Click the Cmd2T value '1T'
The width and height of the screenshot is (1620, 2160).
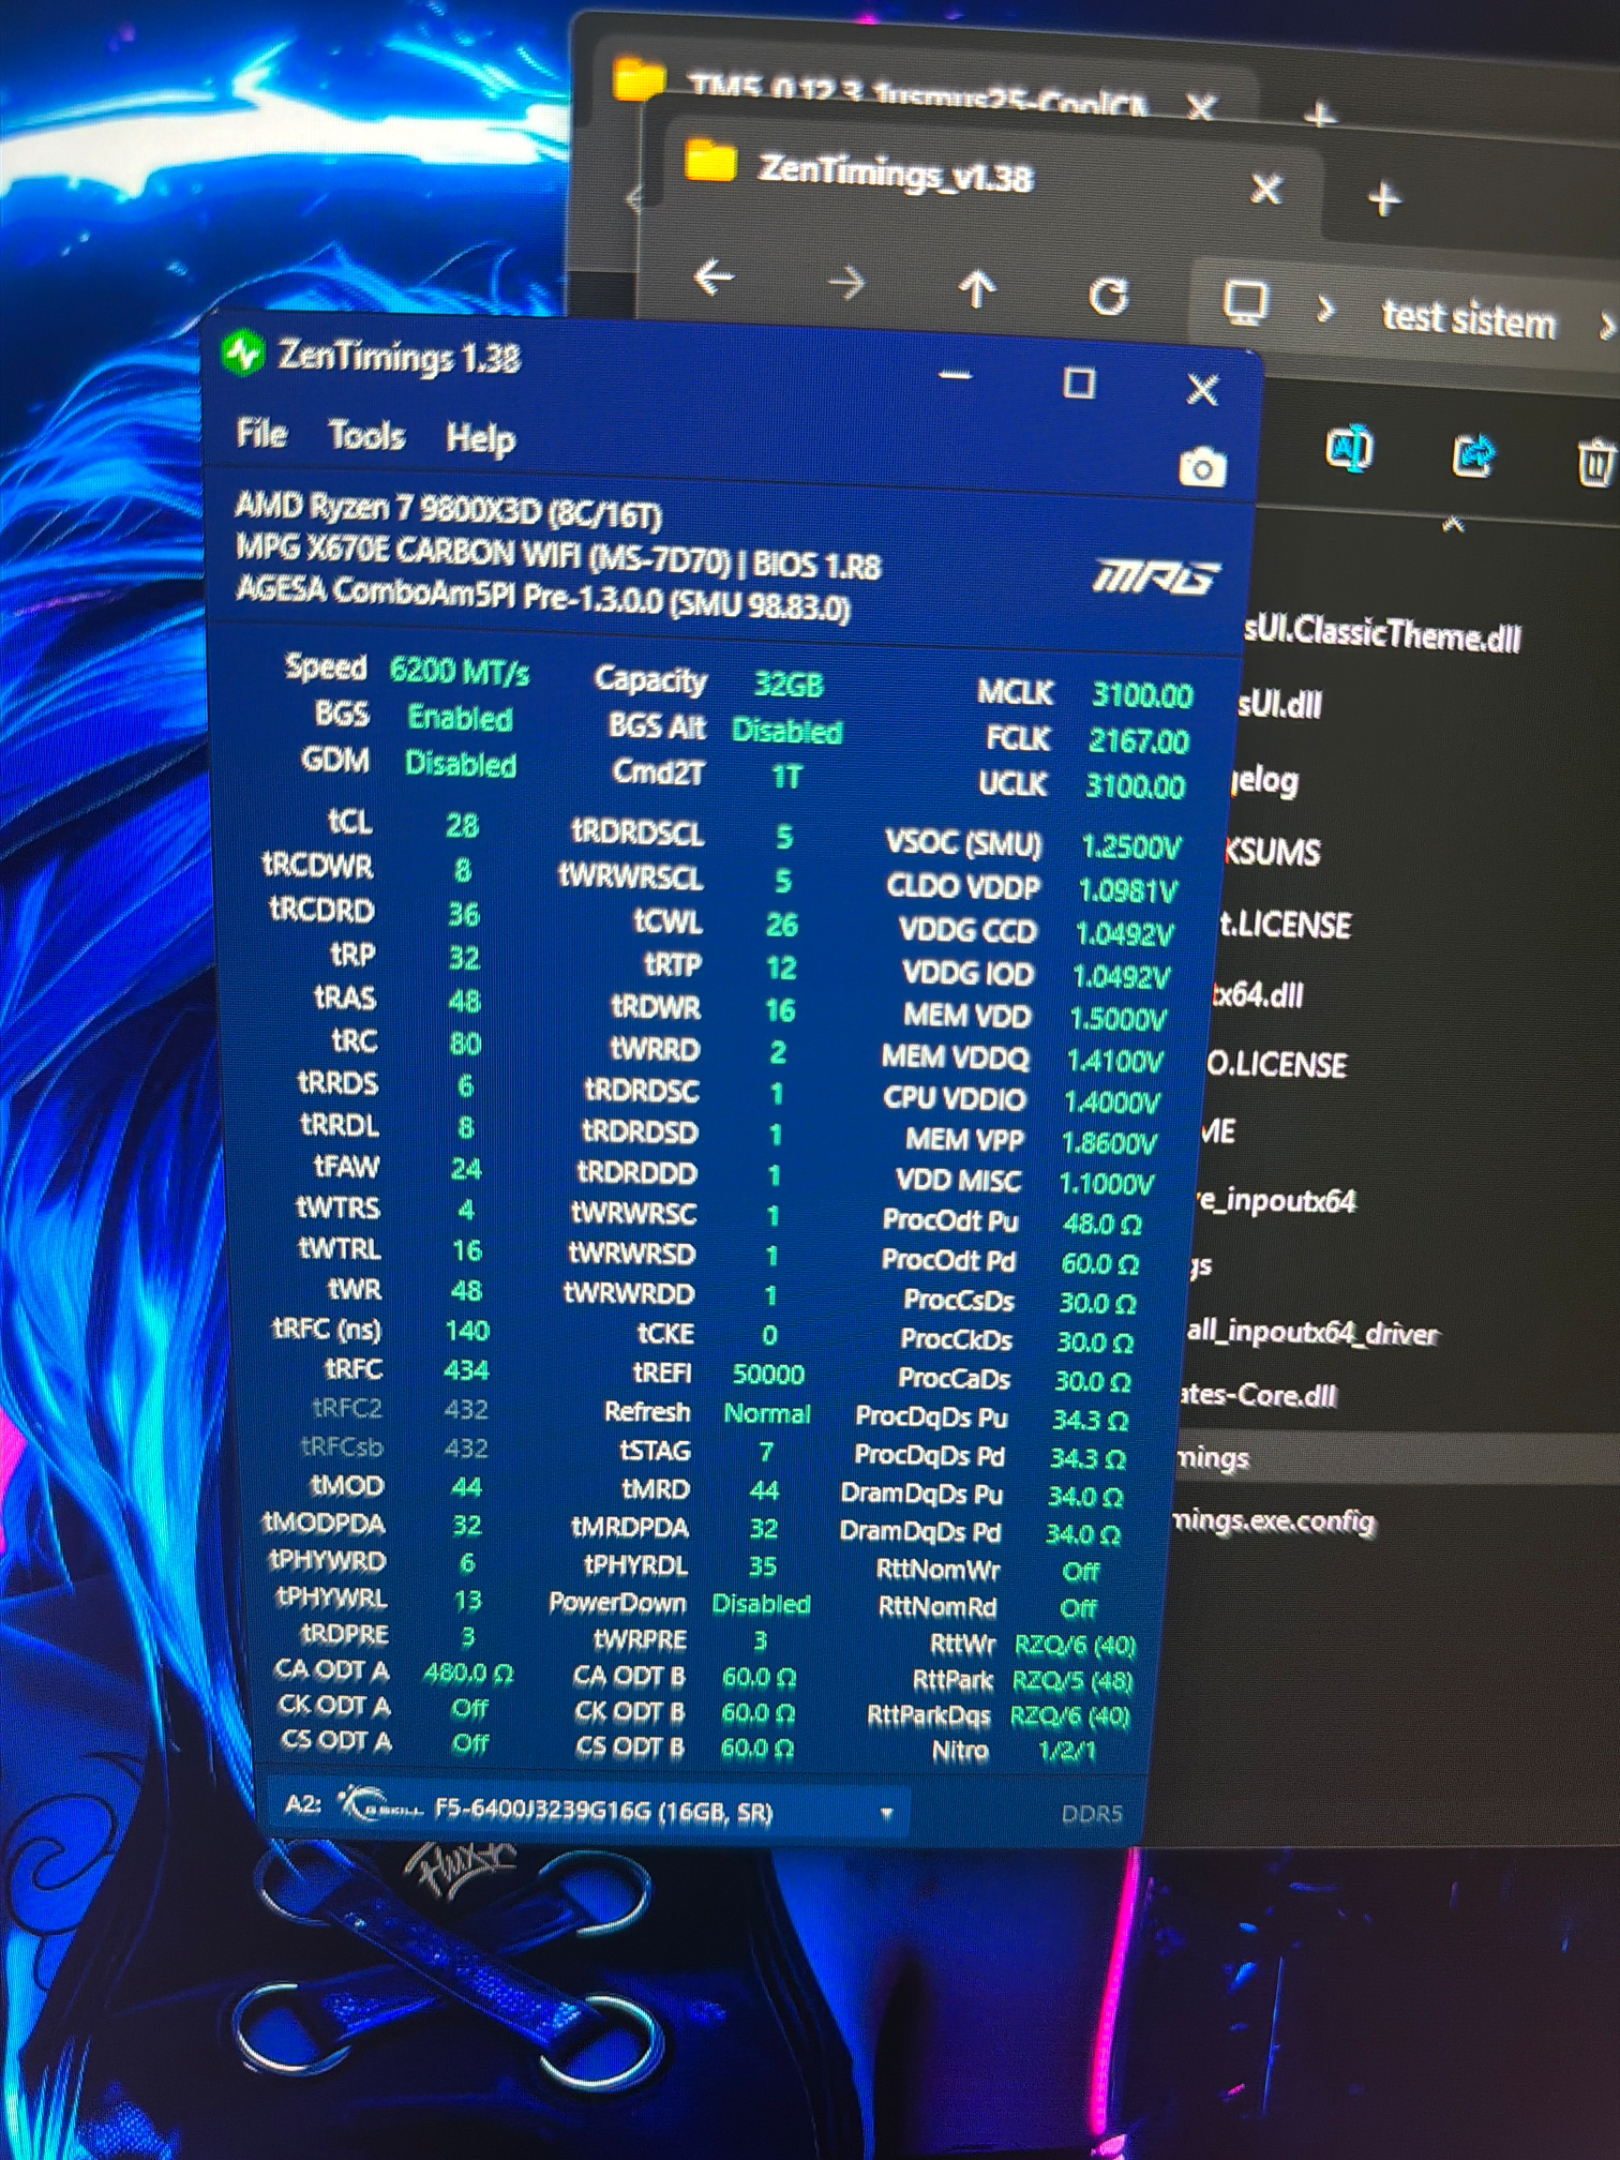pyautogui.click(x=787, y=777)
